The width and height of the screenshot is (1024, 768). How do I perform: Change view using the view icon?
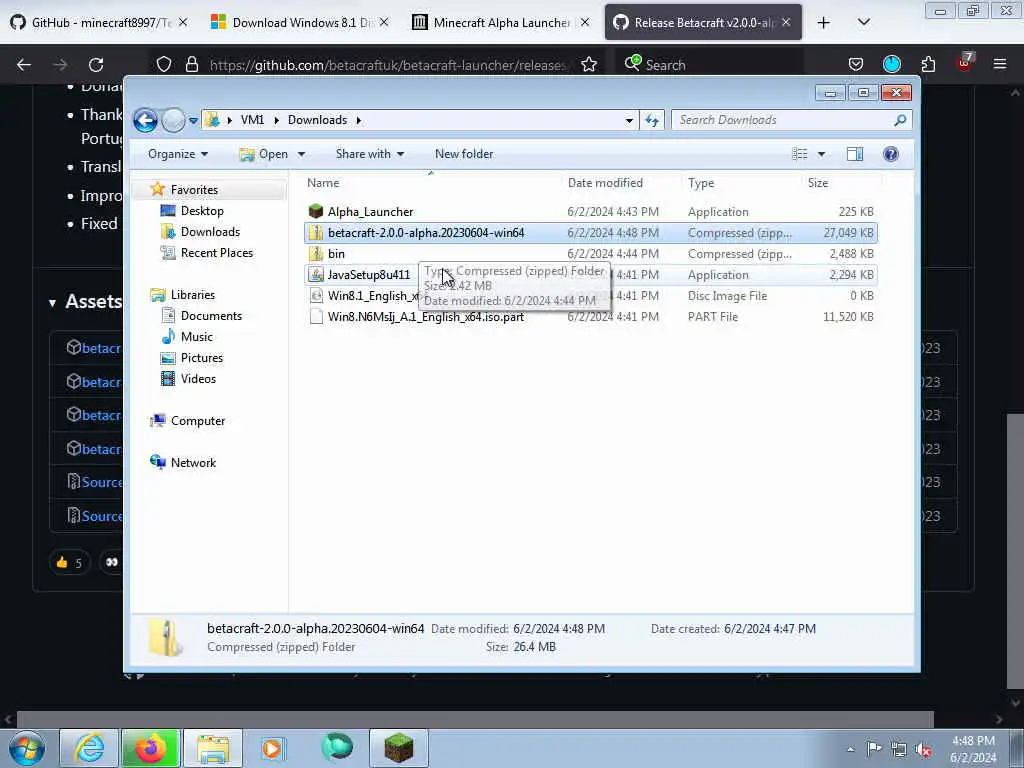coord(800,154)
